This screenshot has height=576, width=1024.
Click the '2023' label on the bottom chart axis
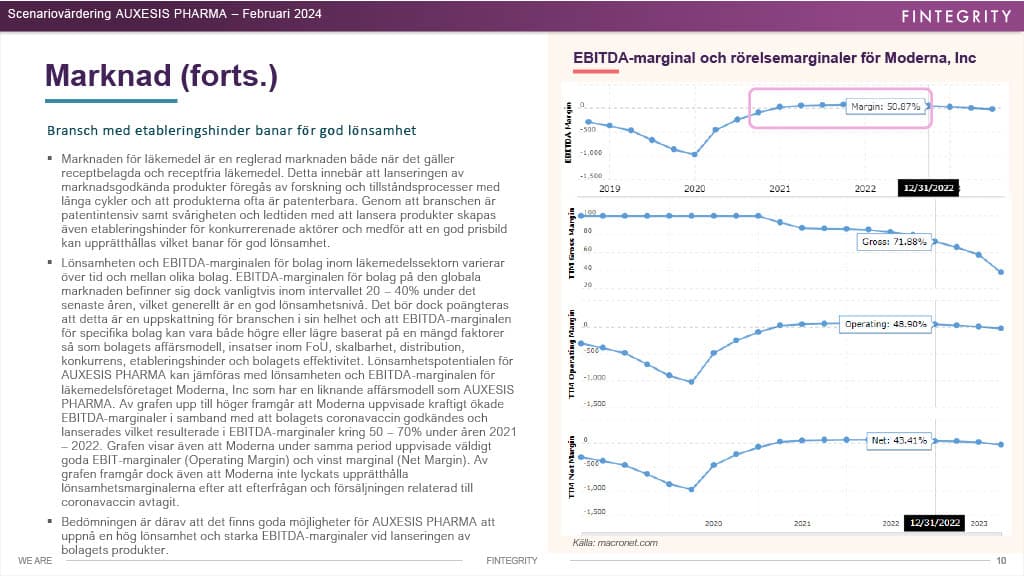coord(979,523)
